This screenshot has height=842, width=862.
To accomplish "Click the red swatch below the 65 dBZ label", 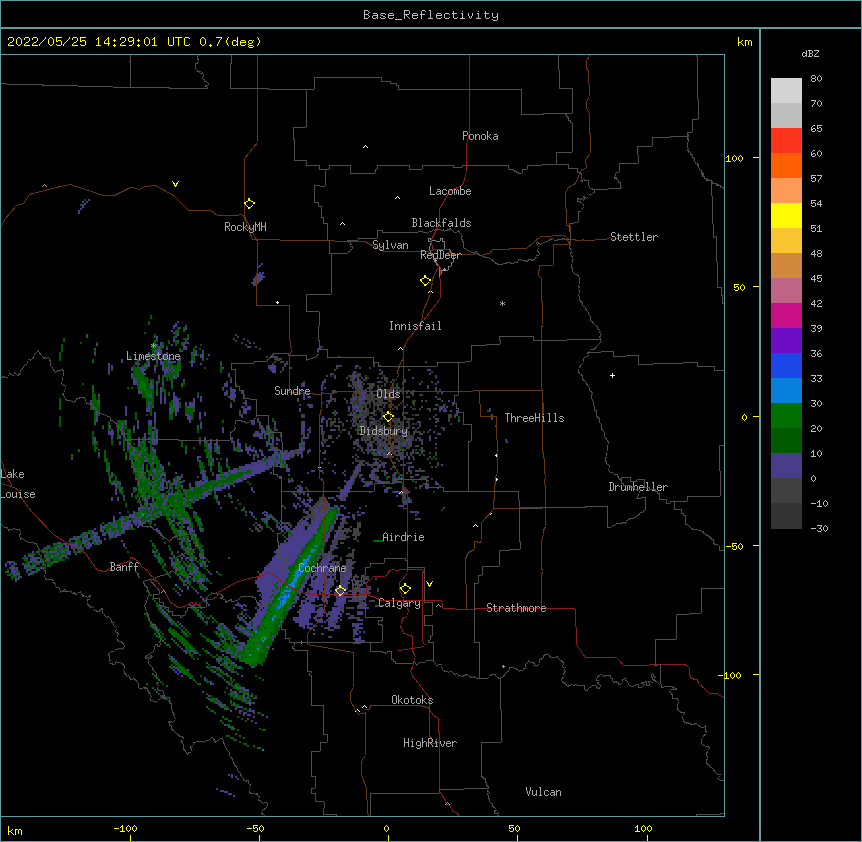I will 786,140.
